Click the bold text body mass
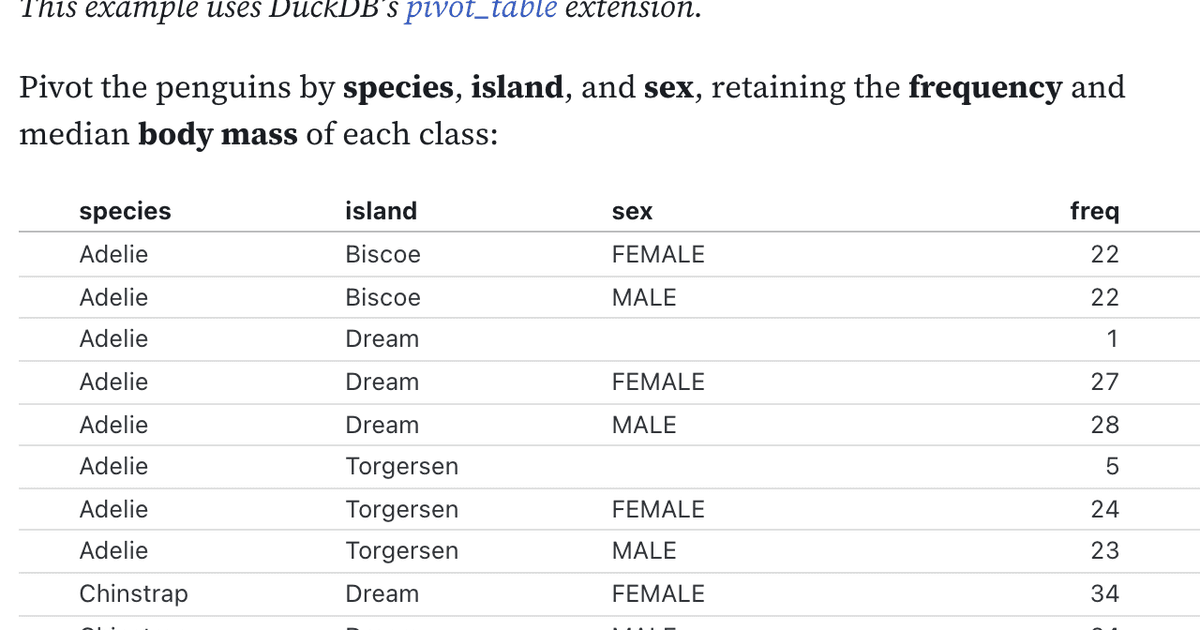Viewport: 1200px width, 630px height. coord(218,134)
